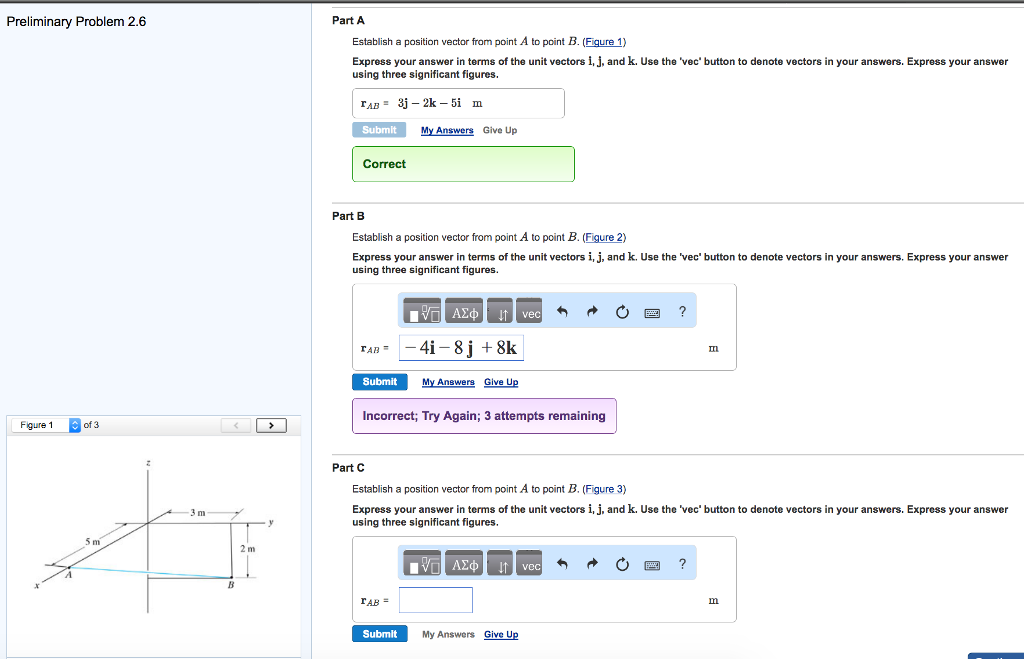Select the 'vec' button in Part C toolbar
This screenshot has width=1024, height=659.
530,565
